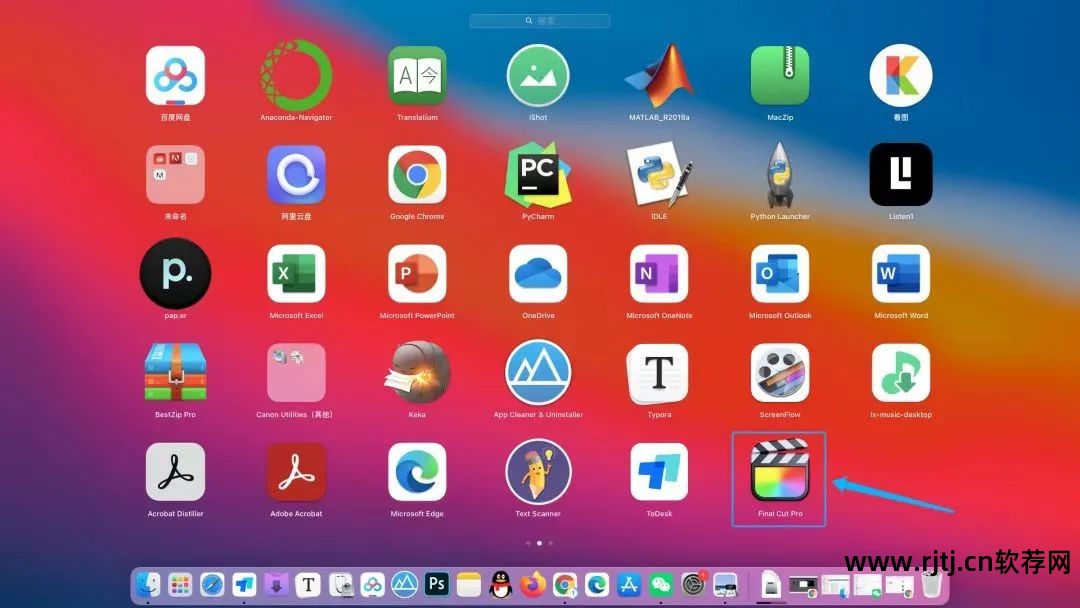Open the Trash in the Dock

click(931, 585)
